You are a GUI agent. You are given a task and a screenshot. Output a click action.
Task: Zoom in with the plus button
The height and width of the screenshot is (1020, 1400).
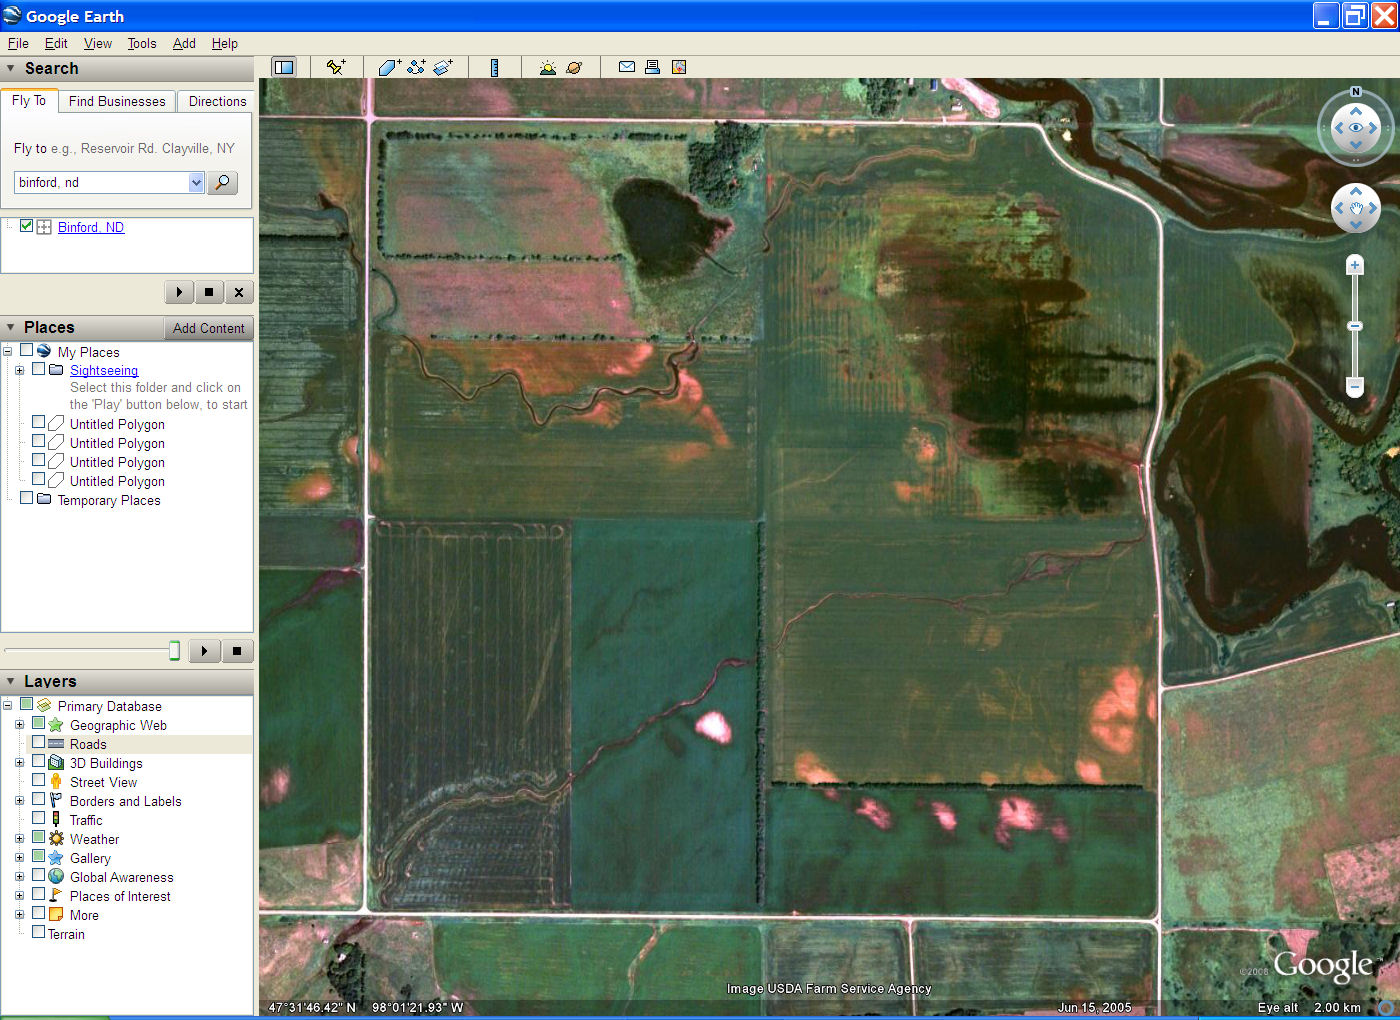(x=1355, y=265)
